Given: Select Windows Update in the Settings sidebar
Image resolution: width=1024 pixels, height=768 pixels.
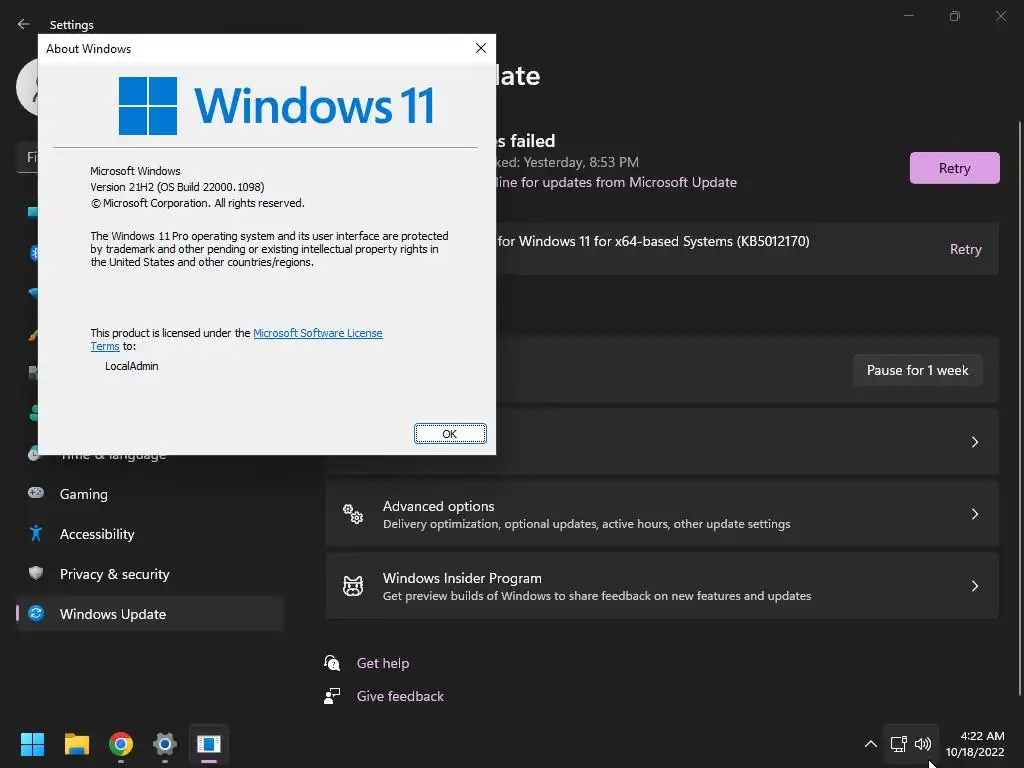Looking at the screenshot, I should (150, 614).
